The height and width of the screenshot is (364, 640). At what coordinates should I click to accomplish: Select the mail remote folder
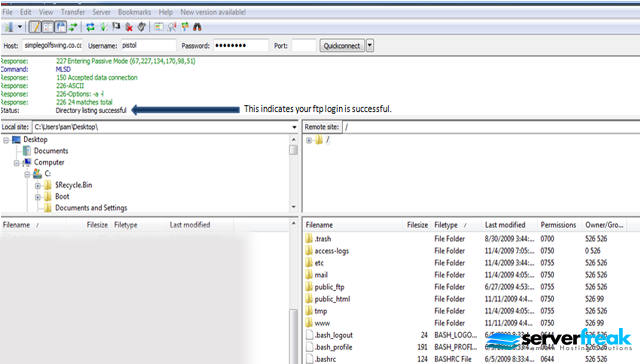click(x=321, y=275)
